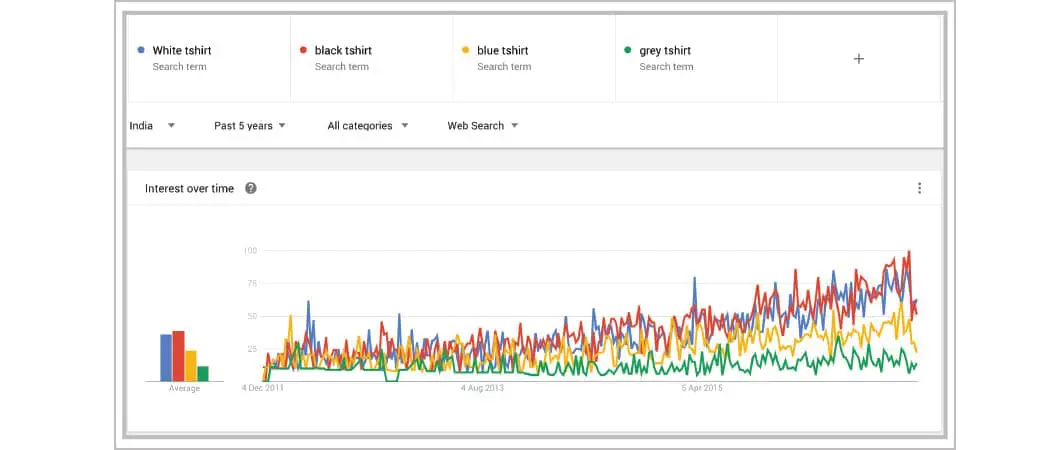Click the red average bar

[x=178, y=355]
